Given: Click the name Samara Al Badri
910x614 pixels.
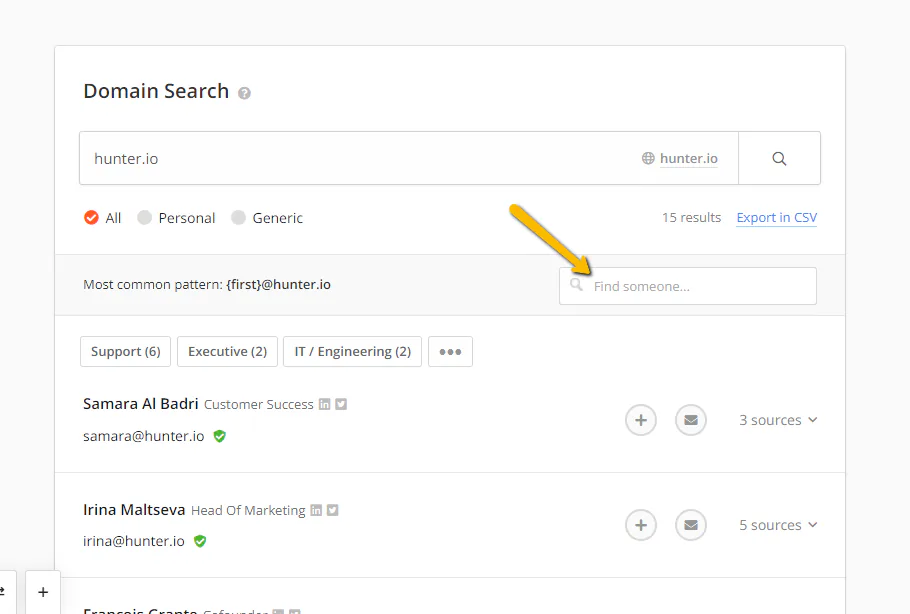Looking at the screenshot, I should (140, 404).
